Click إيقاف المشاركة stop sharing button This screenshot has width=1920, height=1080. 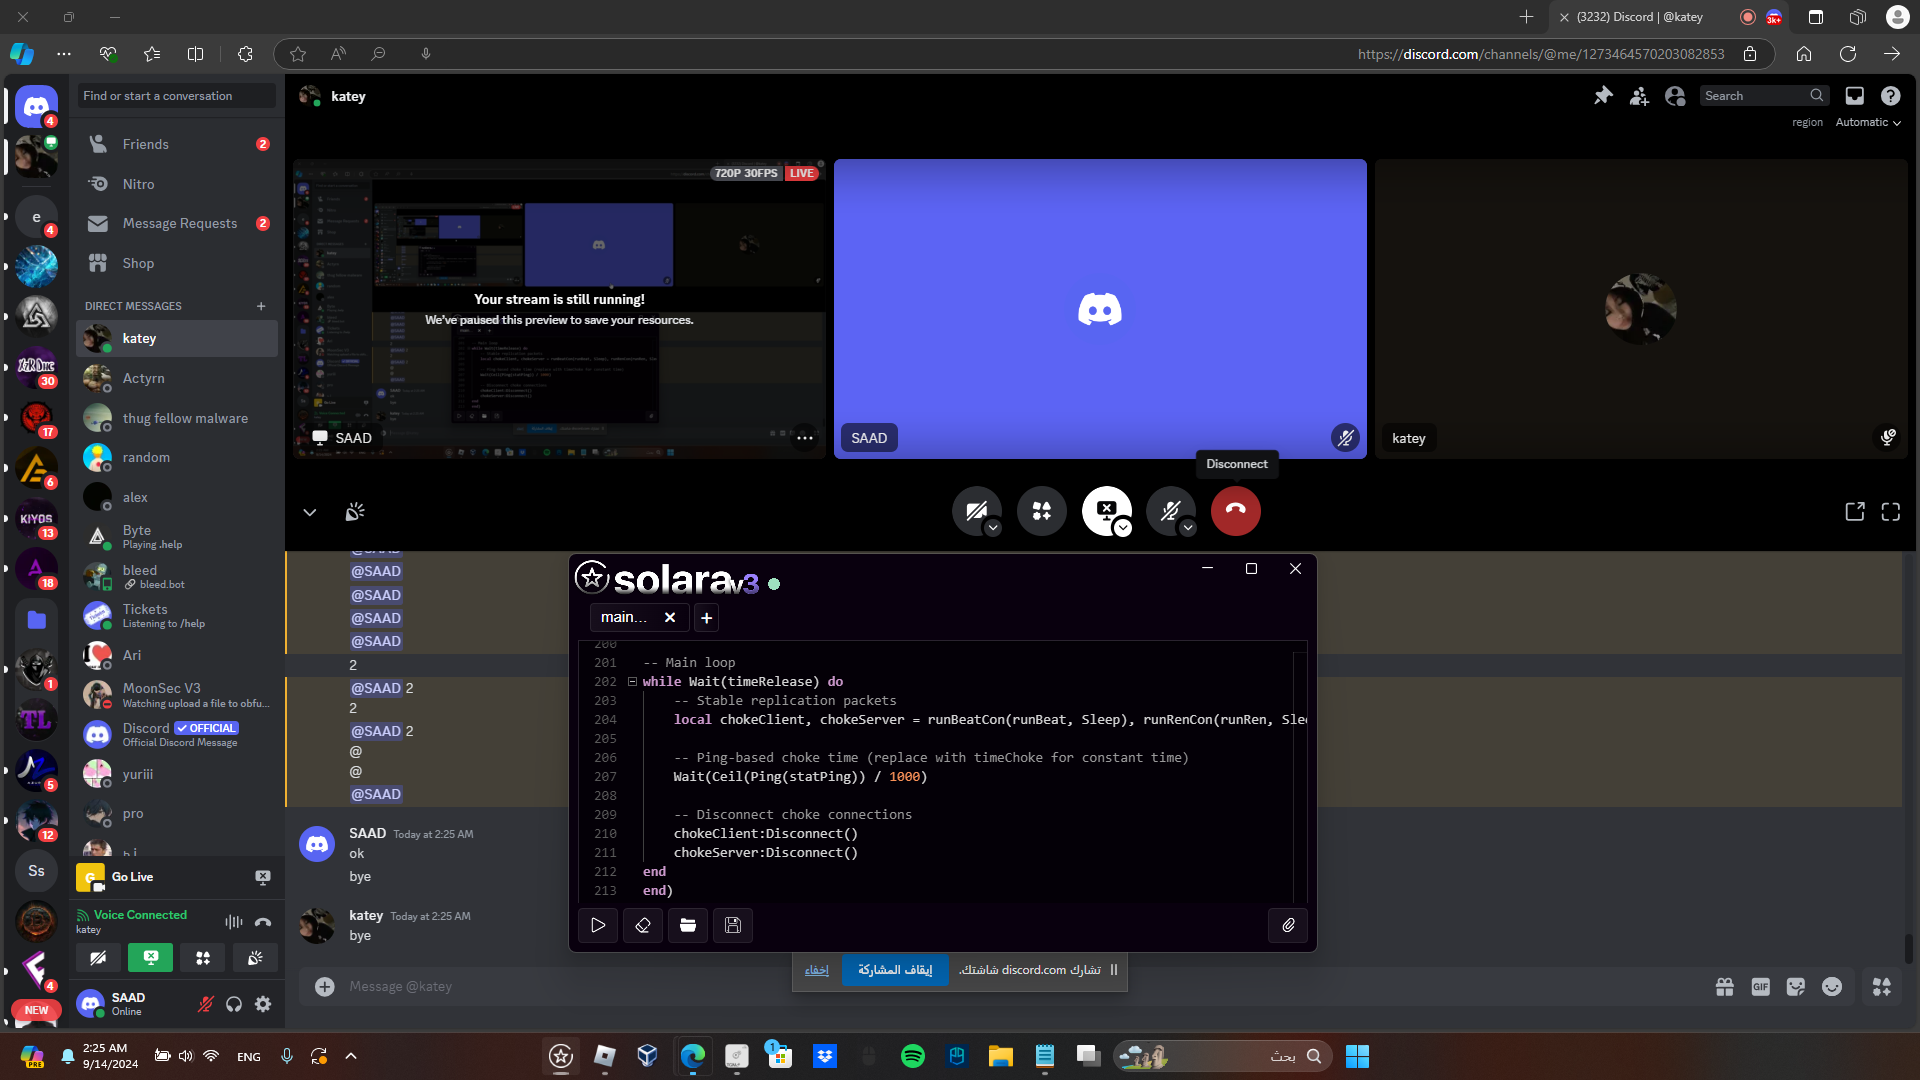(895, 970)
